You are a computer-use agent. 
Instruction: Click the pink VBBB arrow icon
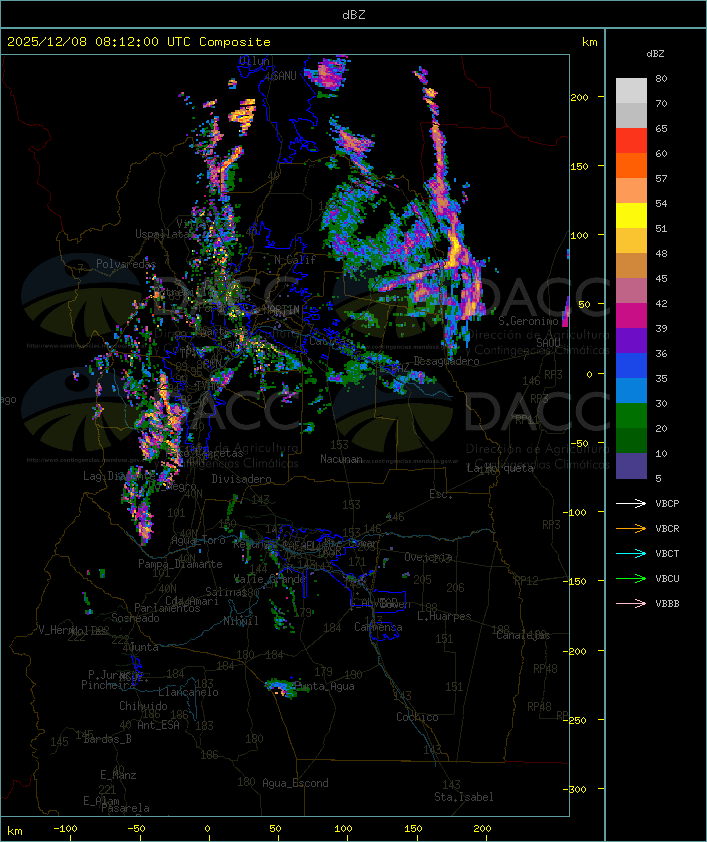pos(631,604)
